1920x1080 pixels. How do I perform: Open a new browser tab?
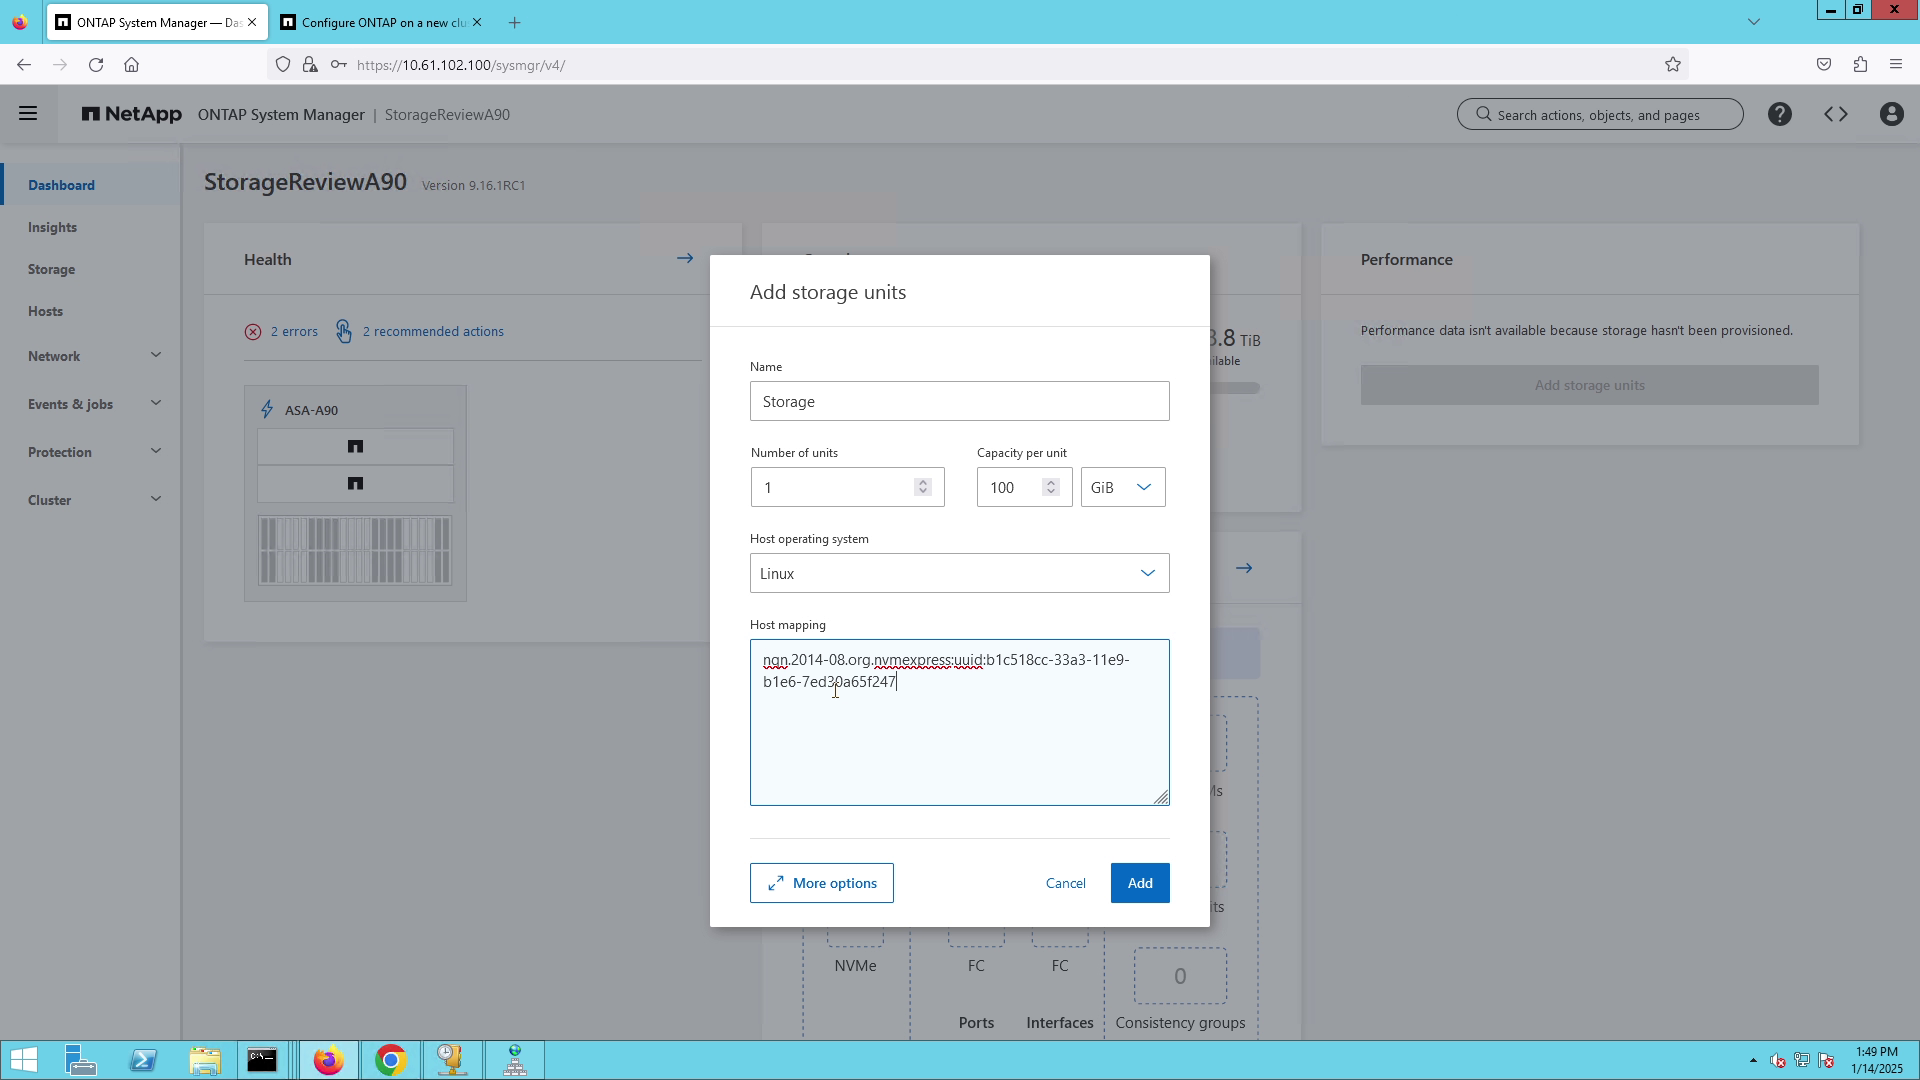514,22
